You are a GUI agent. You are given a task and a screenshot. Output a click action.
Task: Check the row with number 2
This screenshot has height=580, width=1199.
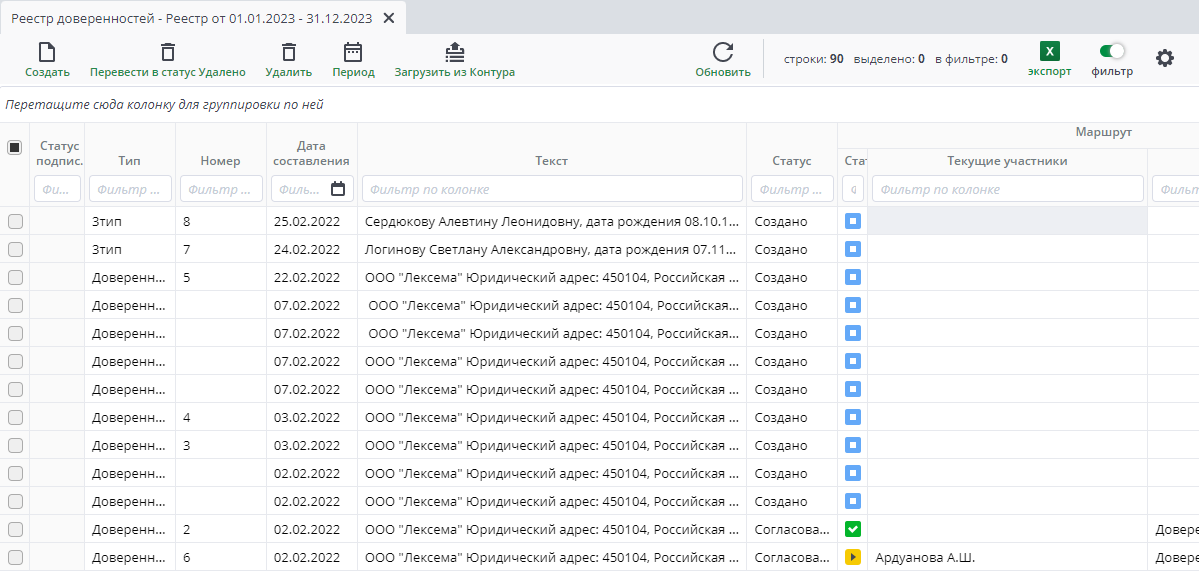coord(15,529)
